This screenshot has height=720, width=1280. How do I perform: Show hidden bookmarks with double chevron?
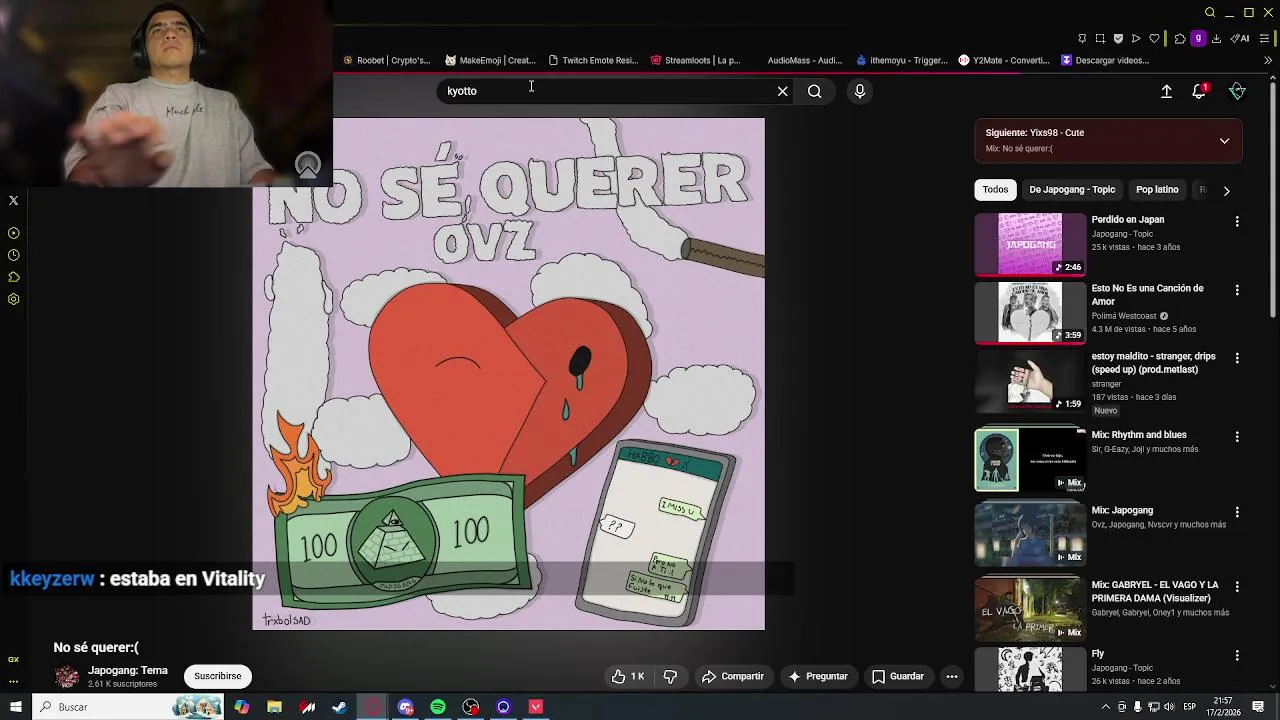tap(1268, 60)
